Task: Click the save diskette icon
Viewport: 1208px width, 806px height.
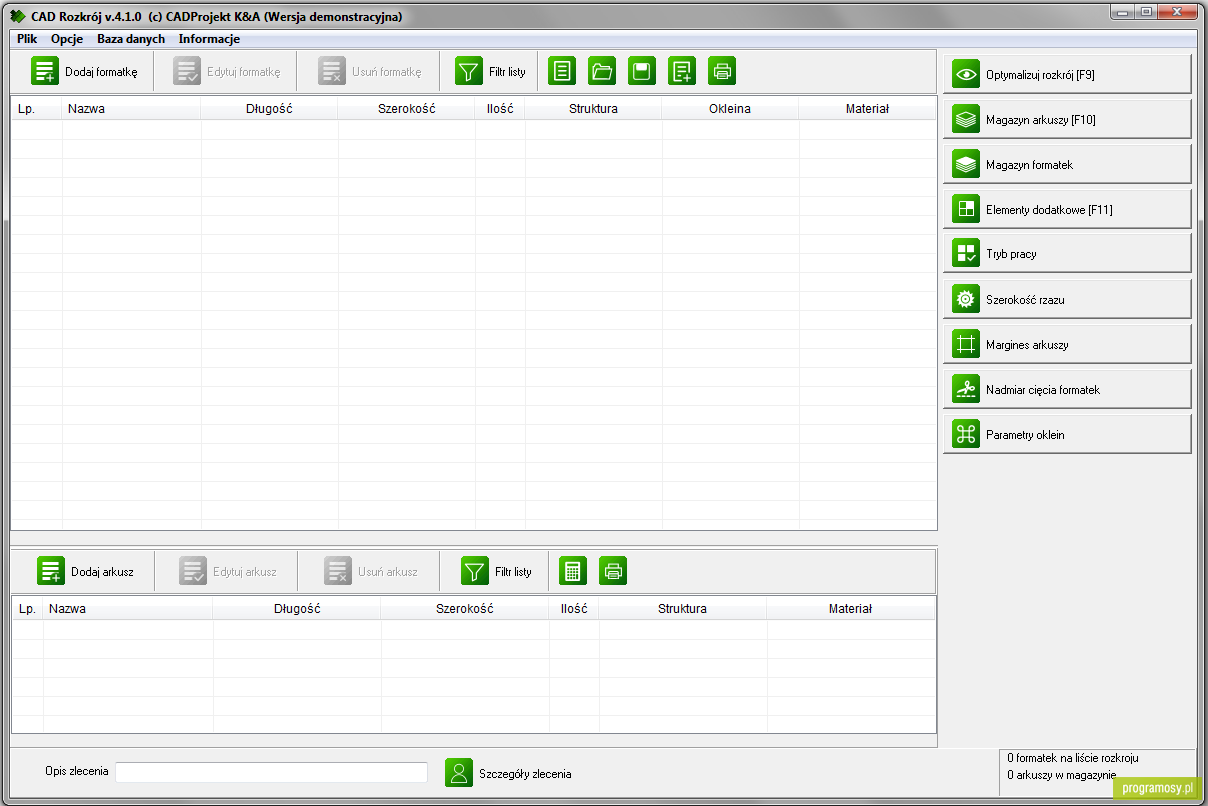Action: point(642,71)
